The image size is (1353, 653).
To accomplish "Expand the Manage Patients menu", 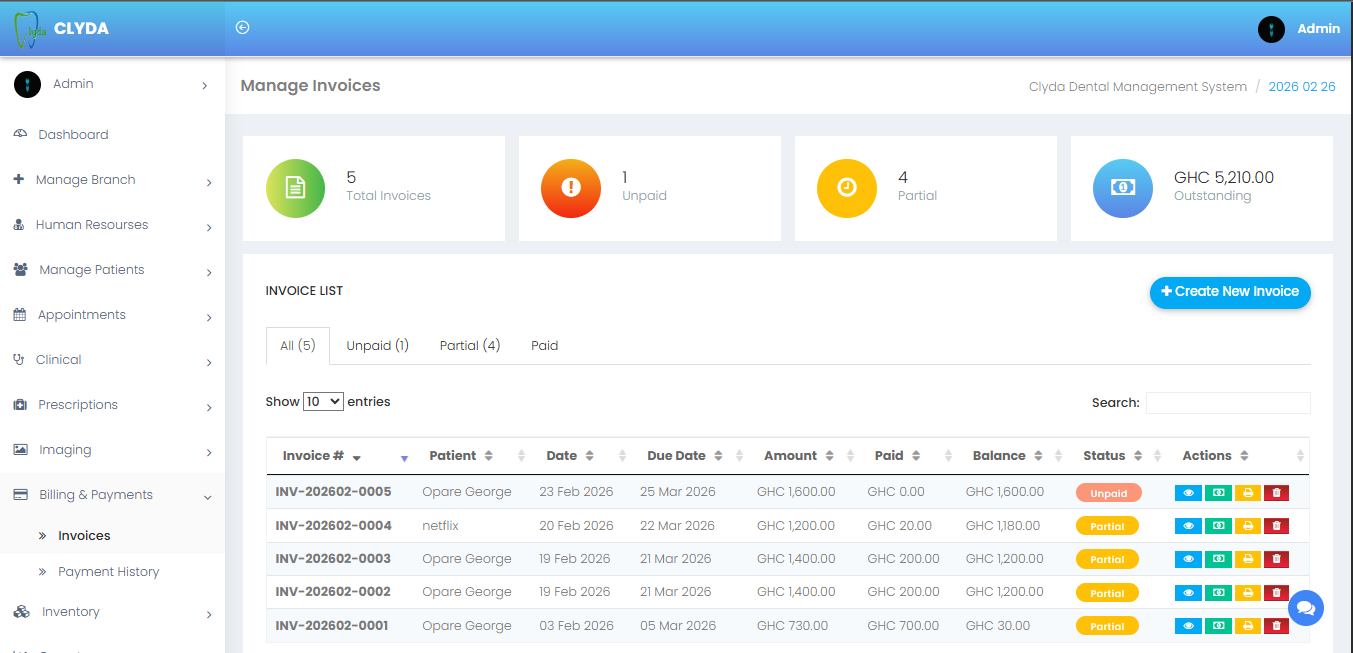I will pos(112,270).
